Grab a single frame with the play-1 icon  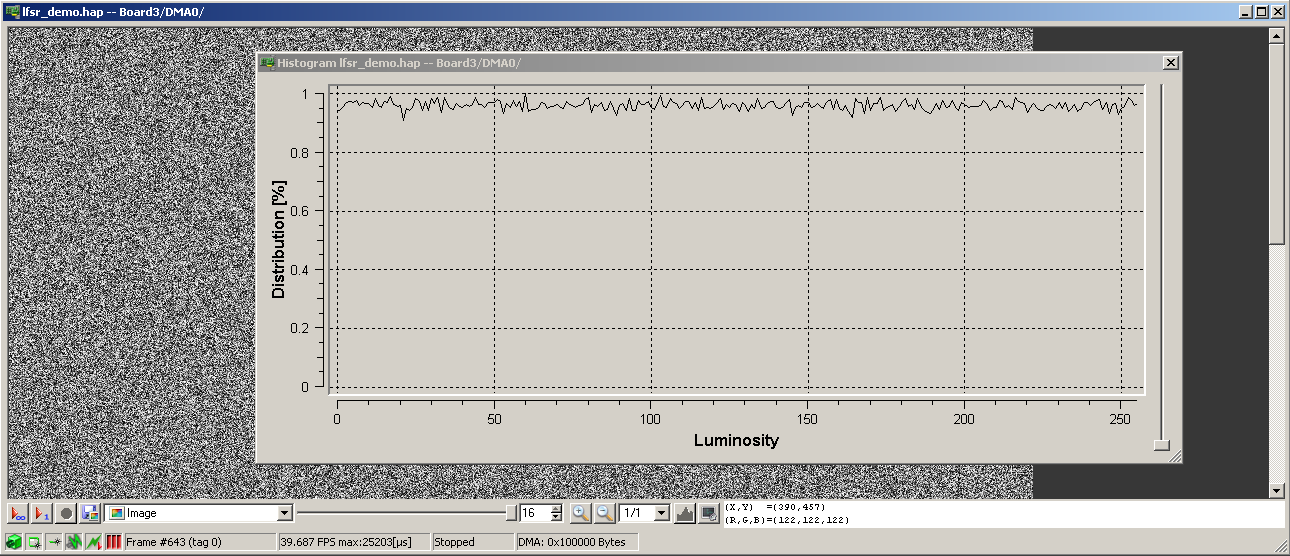(42, 513)
